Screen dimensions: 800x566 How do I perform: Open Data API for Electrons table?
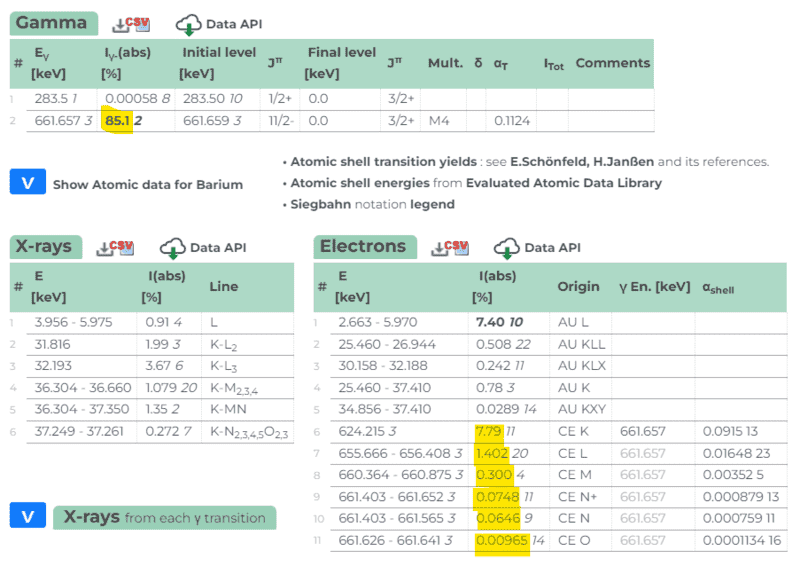pyautogui.click(x=537, y=248)
